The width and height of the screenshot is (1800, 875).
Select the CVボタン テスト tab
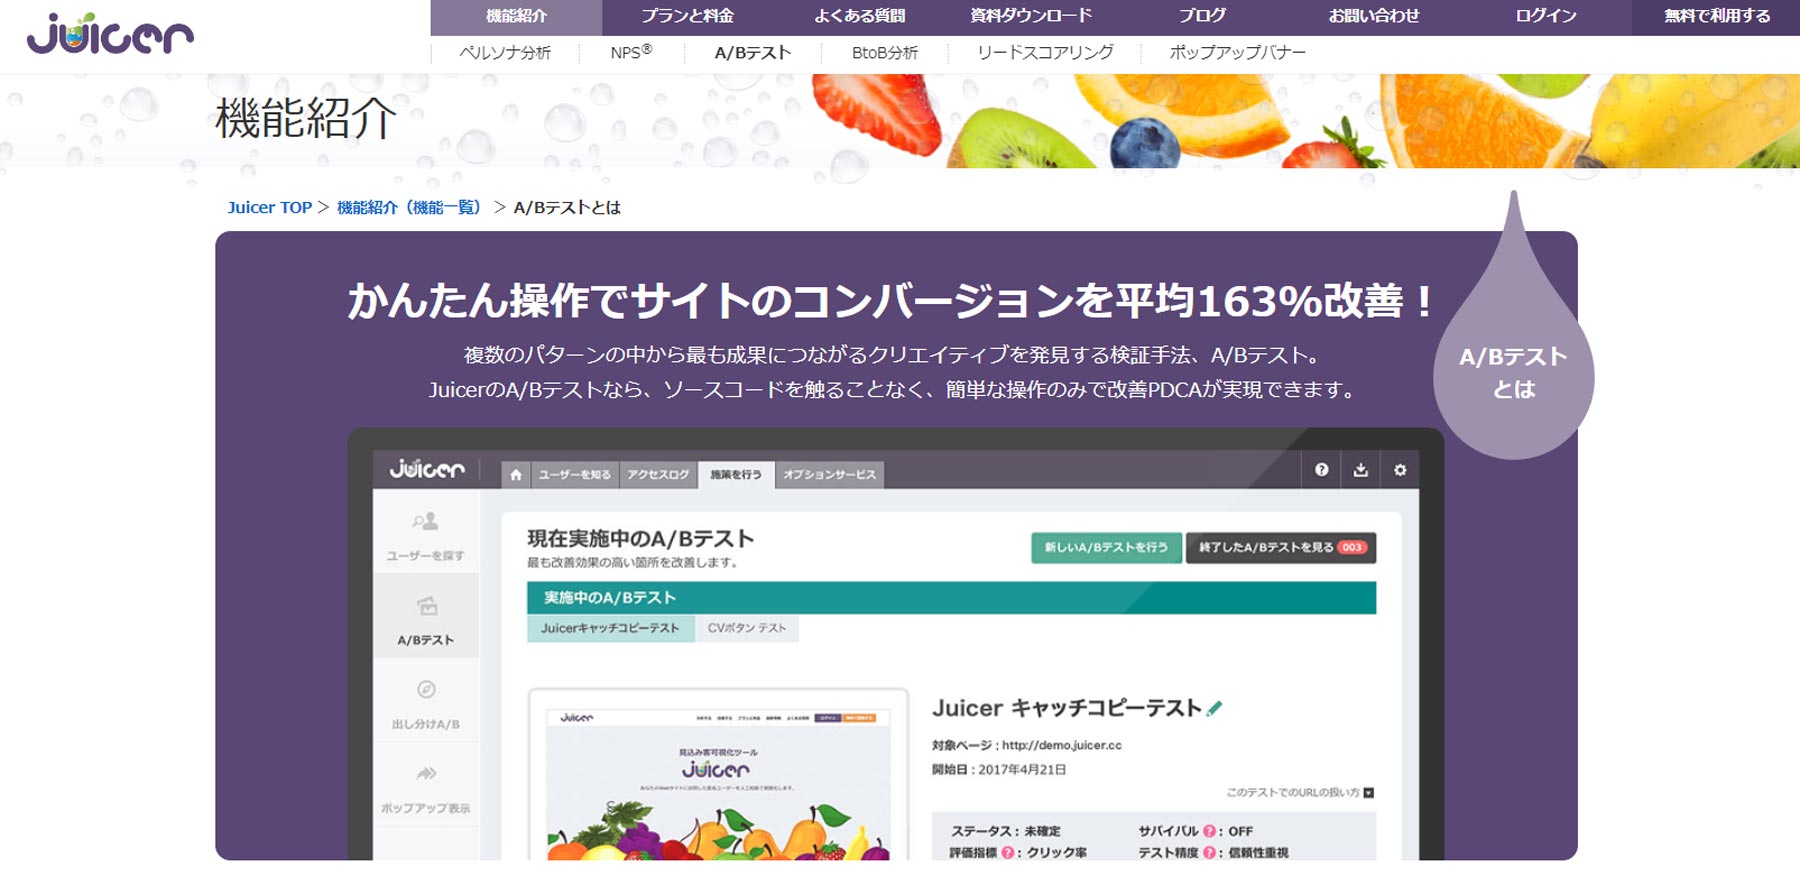coord(747,628)
